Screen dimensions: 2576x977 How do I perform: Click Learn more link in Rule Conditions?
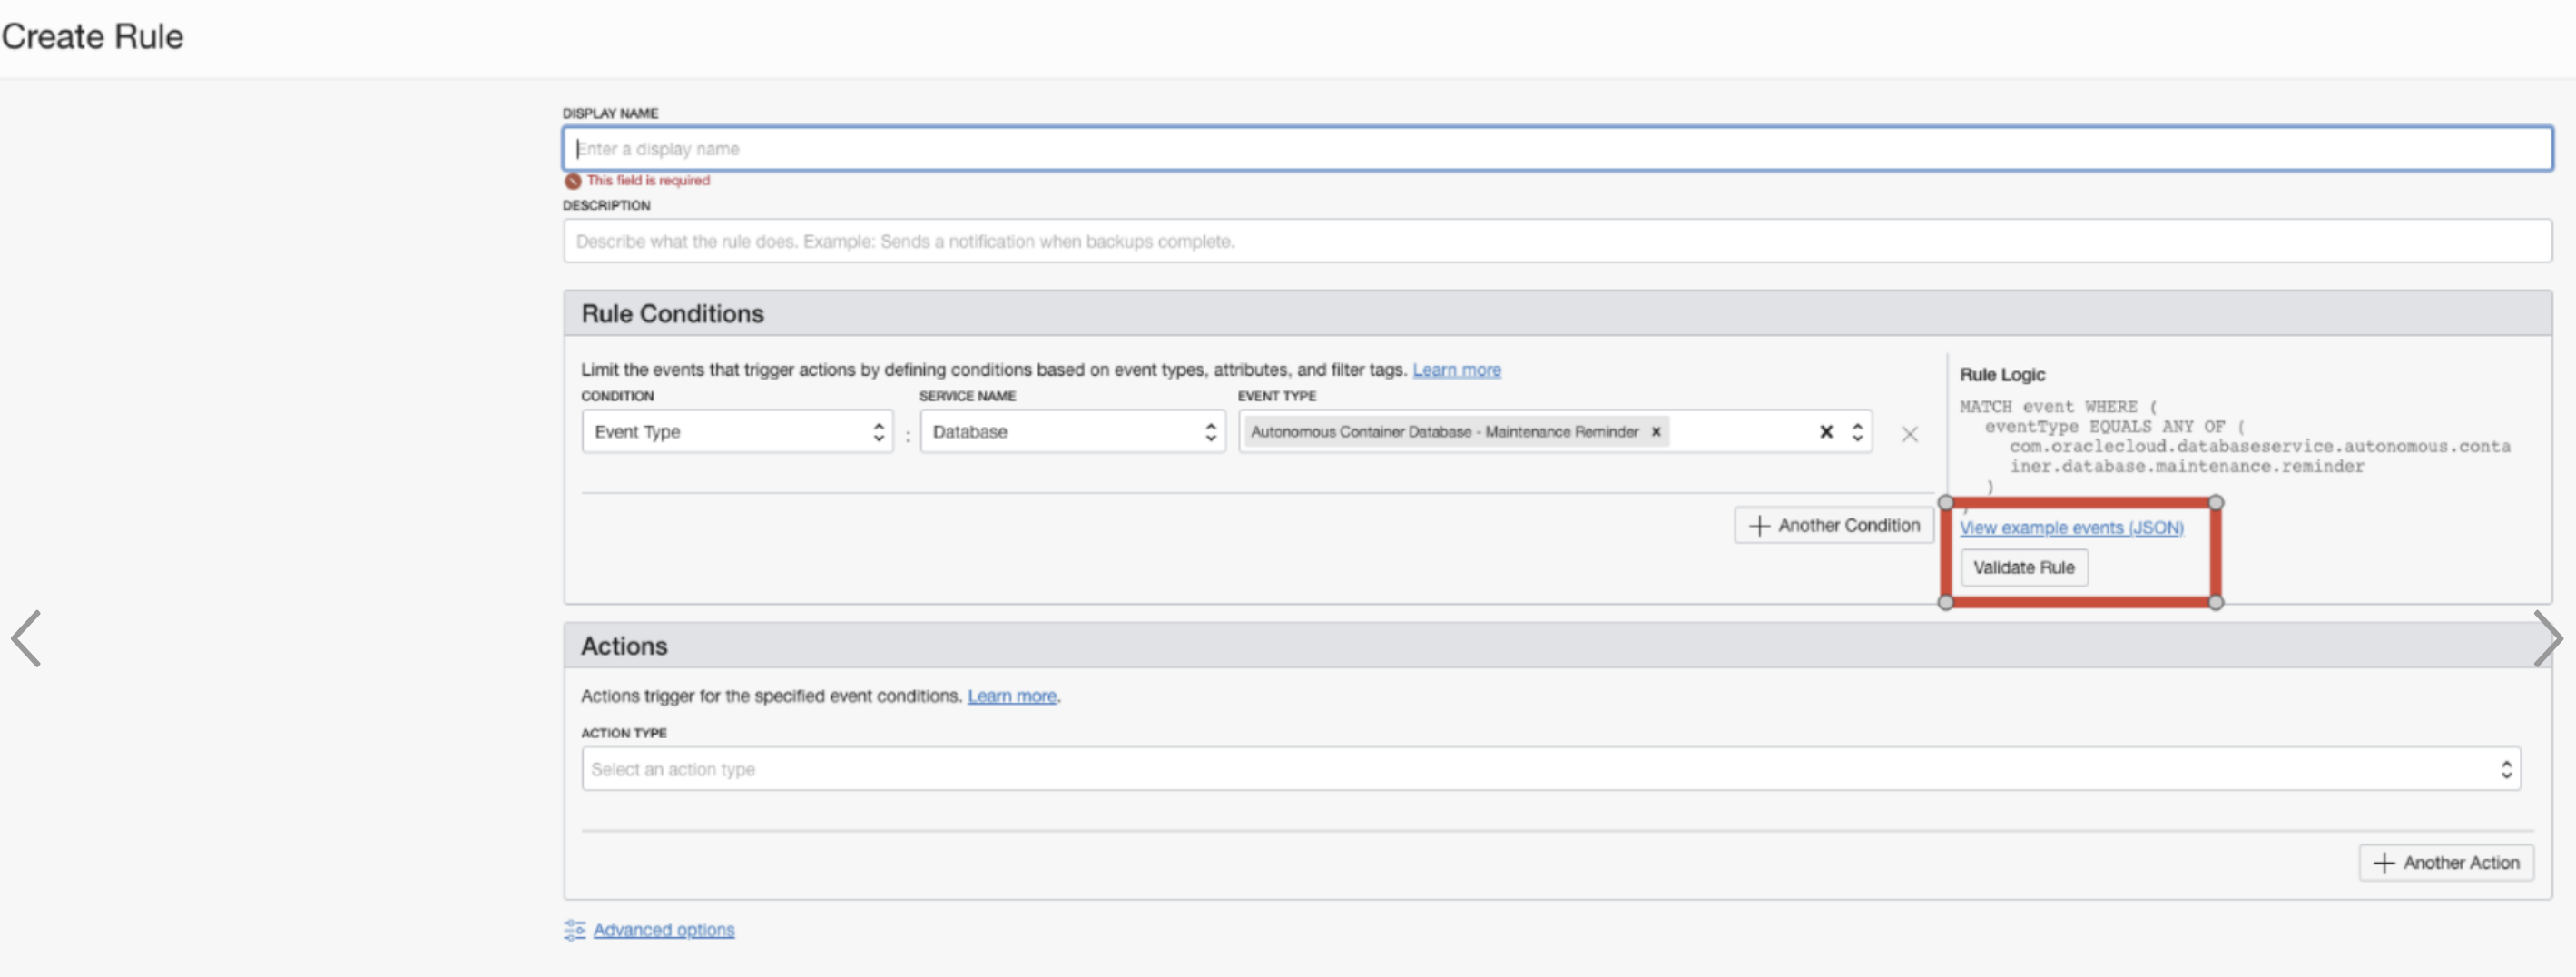[1456, 370]
